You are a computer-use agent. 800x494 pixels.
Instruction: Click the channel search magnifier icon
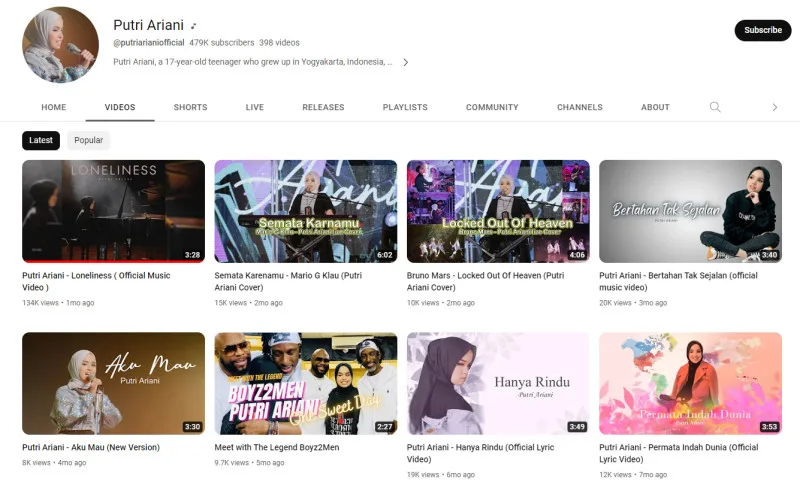pyautogui.click(x=715, y=107)
